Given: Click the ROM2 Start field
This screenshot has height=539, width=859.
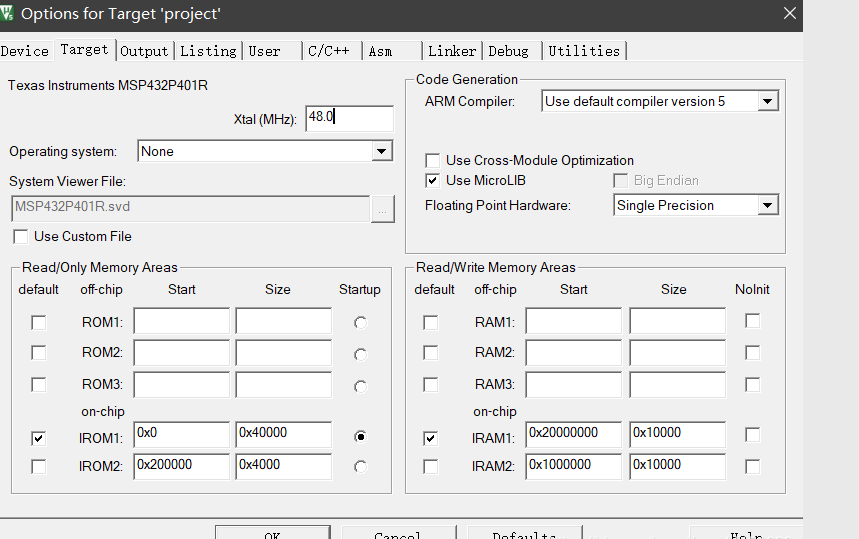Looking at the screenshot, I should click(x=181, y=353).
